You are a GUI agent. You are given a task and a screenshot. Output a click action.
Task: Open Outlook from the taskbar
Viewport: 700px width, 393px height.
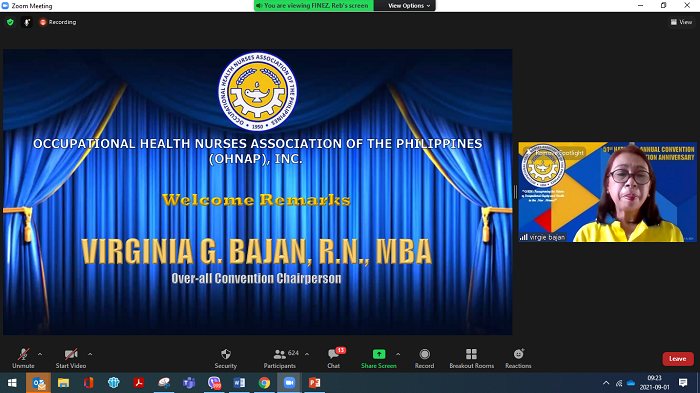(x=39, y=383)
